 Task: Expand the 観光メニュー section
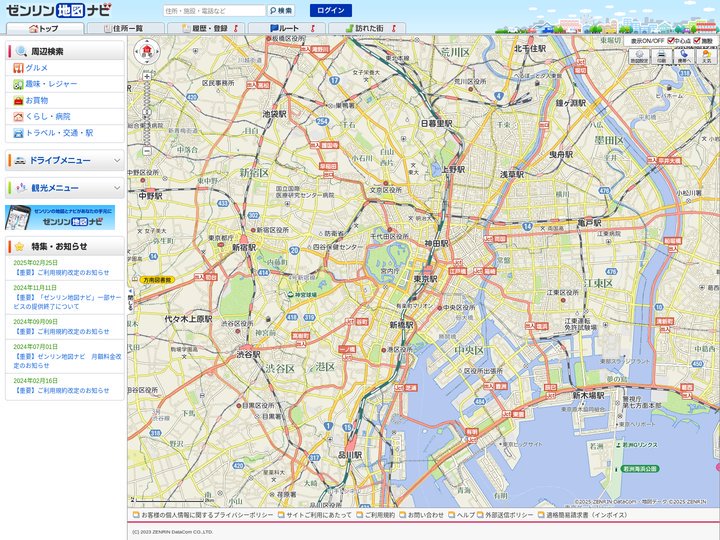coord(65,188)
